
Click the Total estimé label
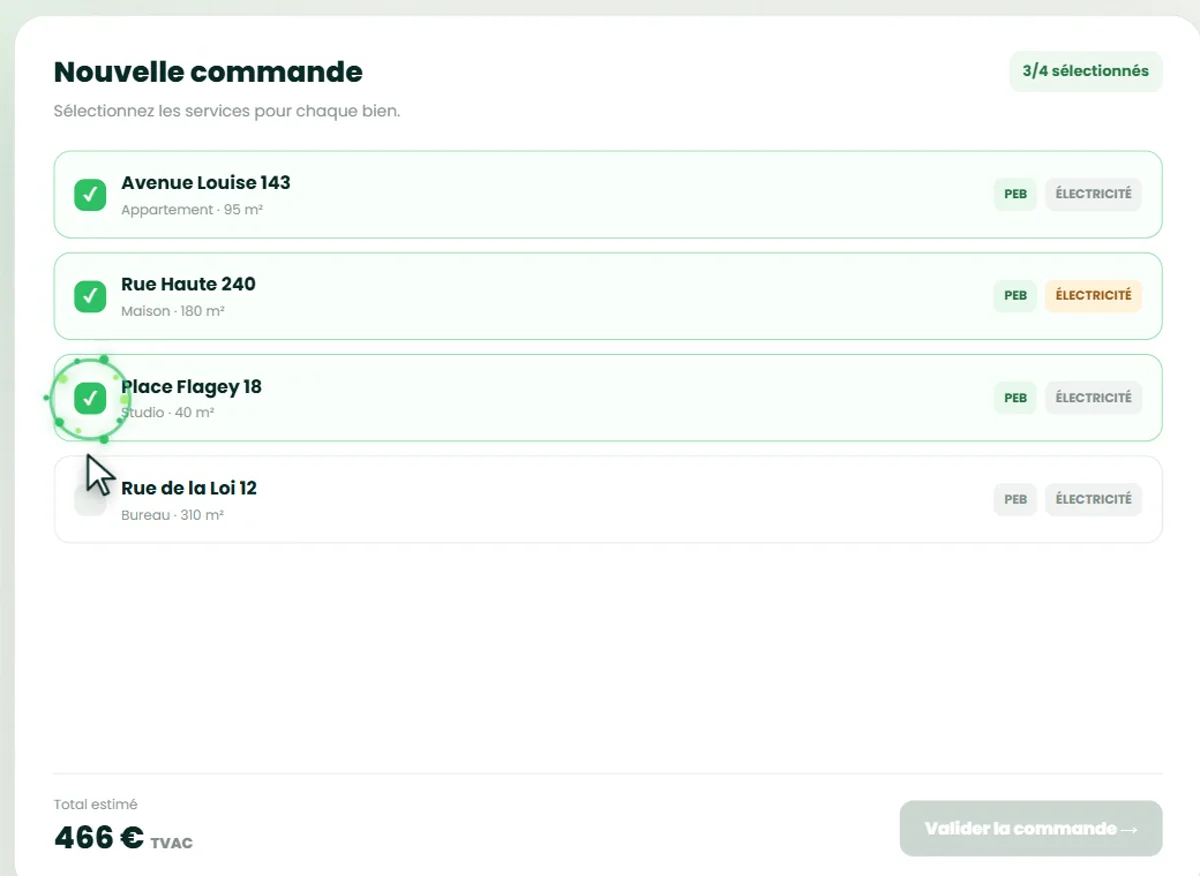[x=96, y=804]
